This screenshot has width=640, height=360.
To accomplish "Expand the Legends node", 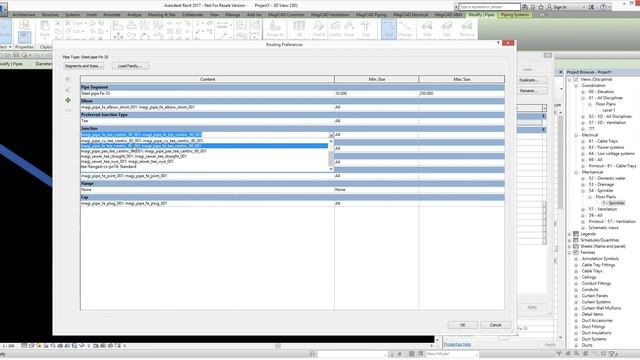I will [570, 234].
